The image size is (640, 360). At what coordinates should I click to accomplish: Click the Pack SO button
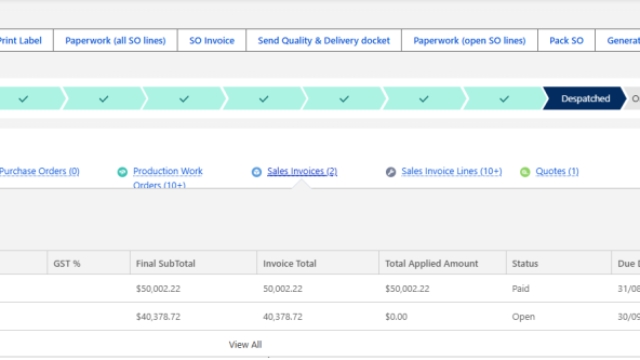tap(566, 40)
